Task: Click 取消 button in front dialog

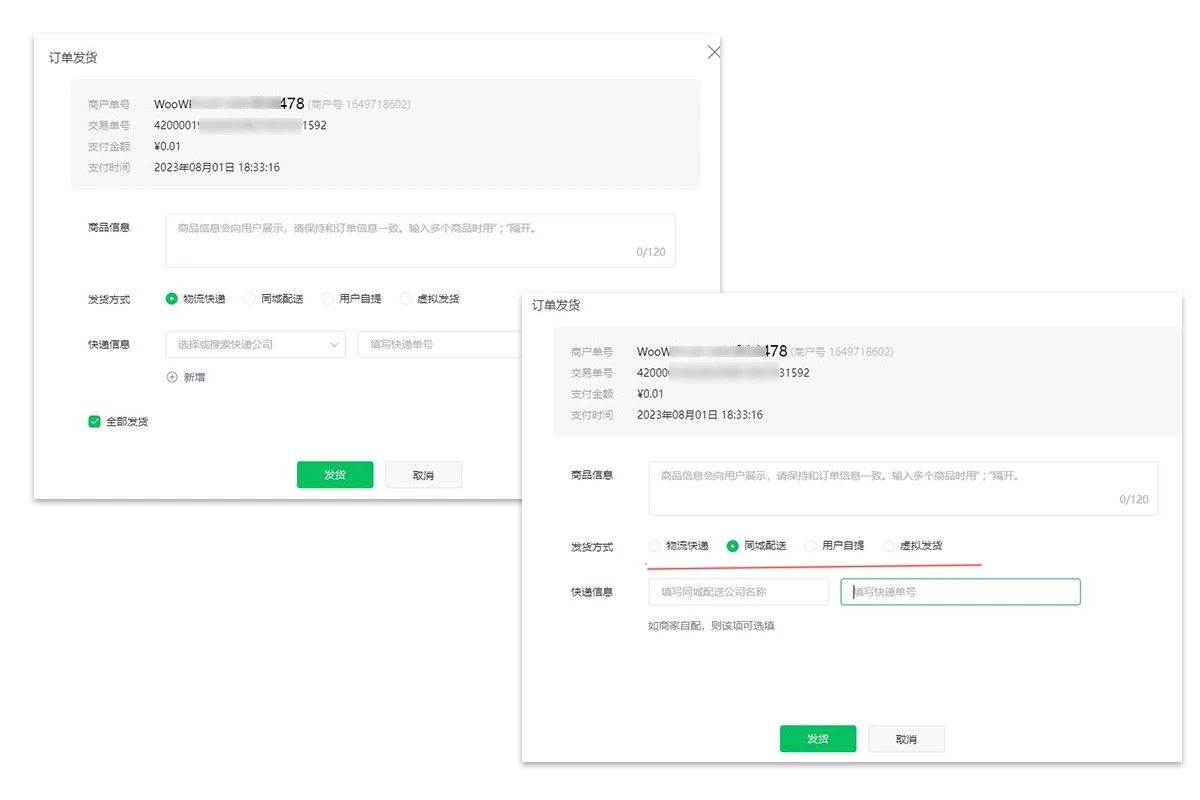Action: 906,739
